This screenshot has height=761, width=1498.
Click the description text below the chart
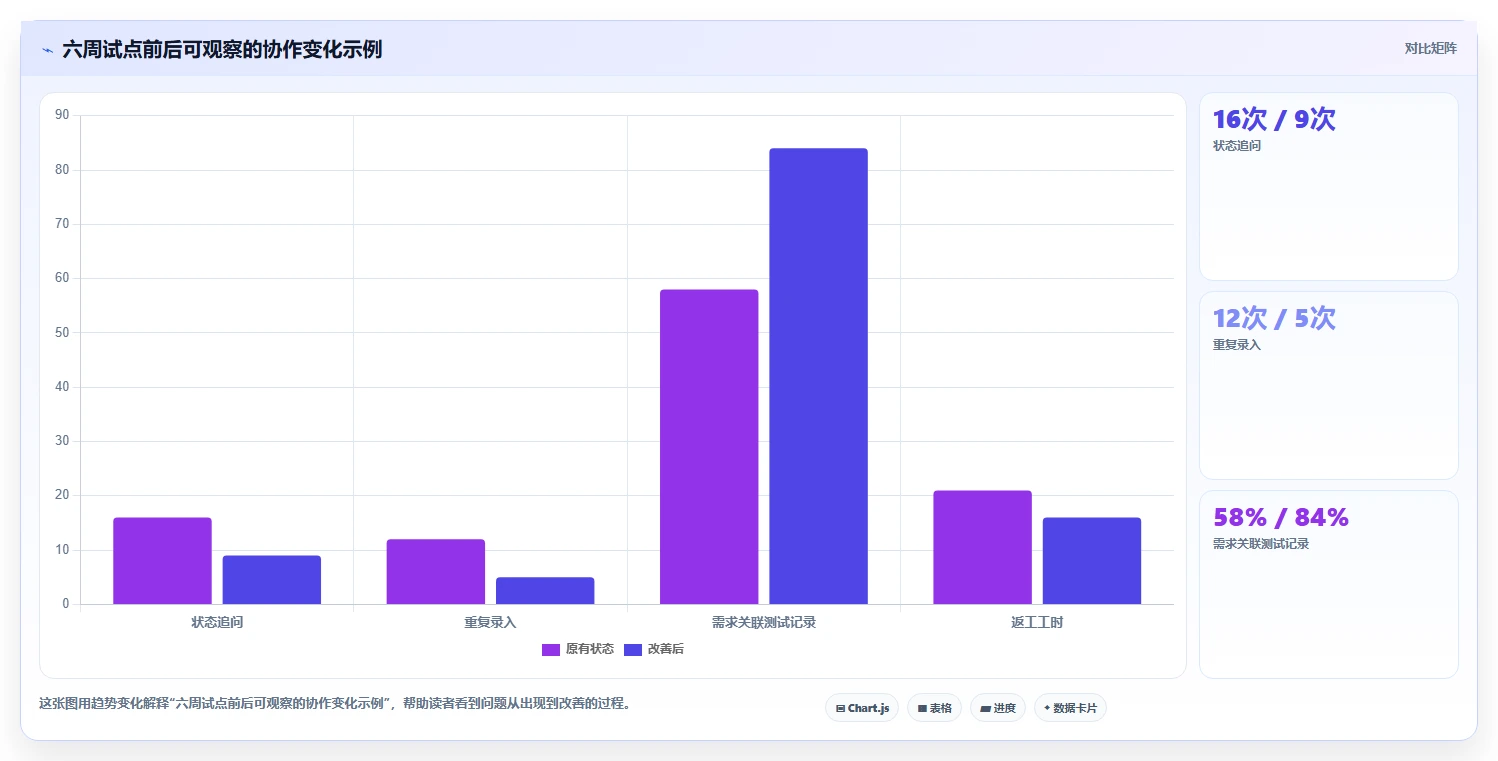(x=335, y=703)
